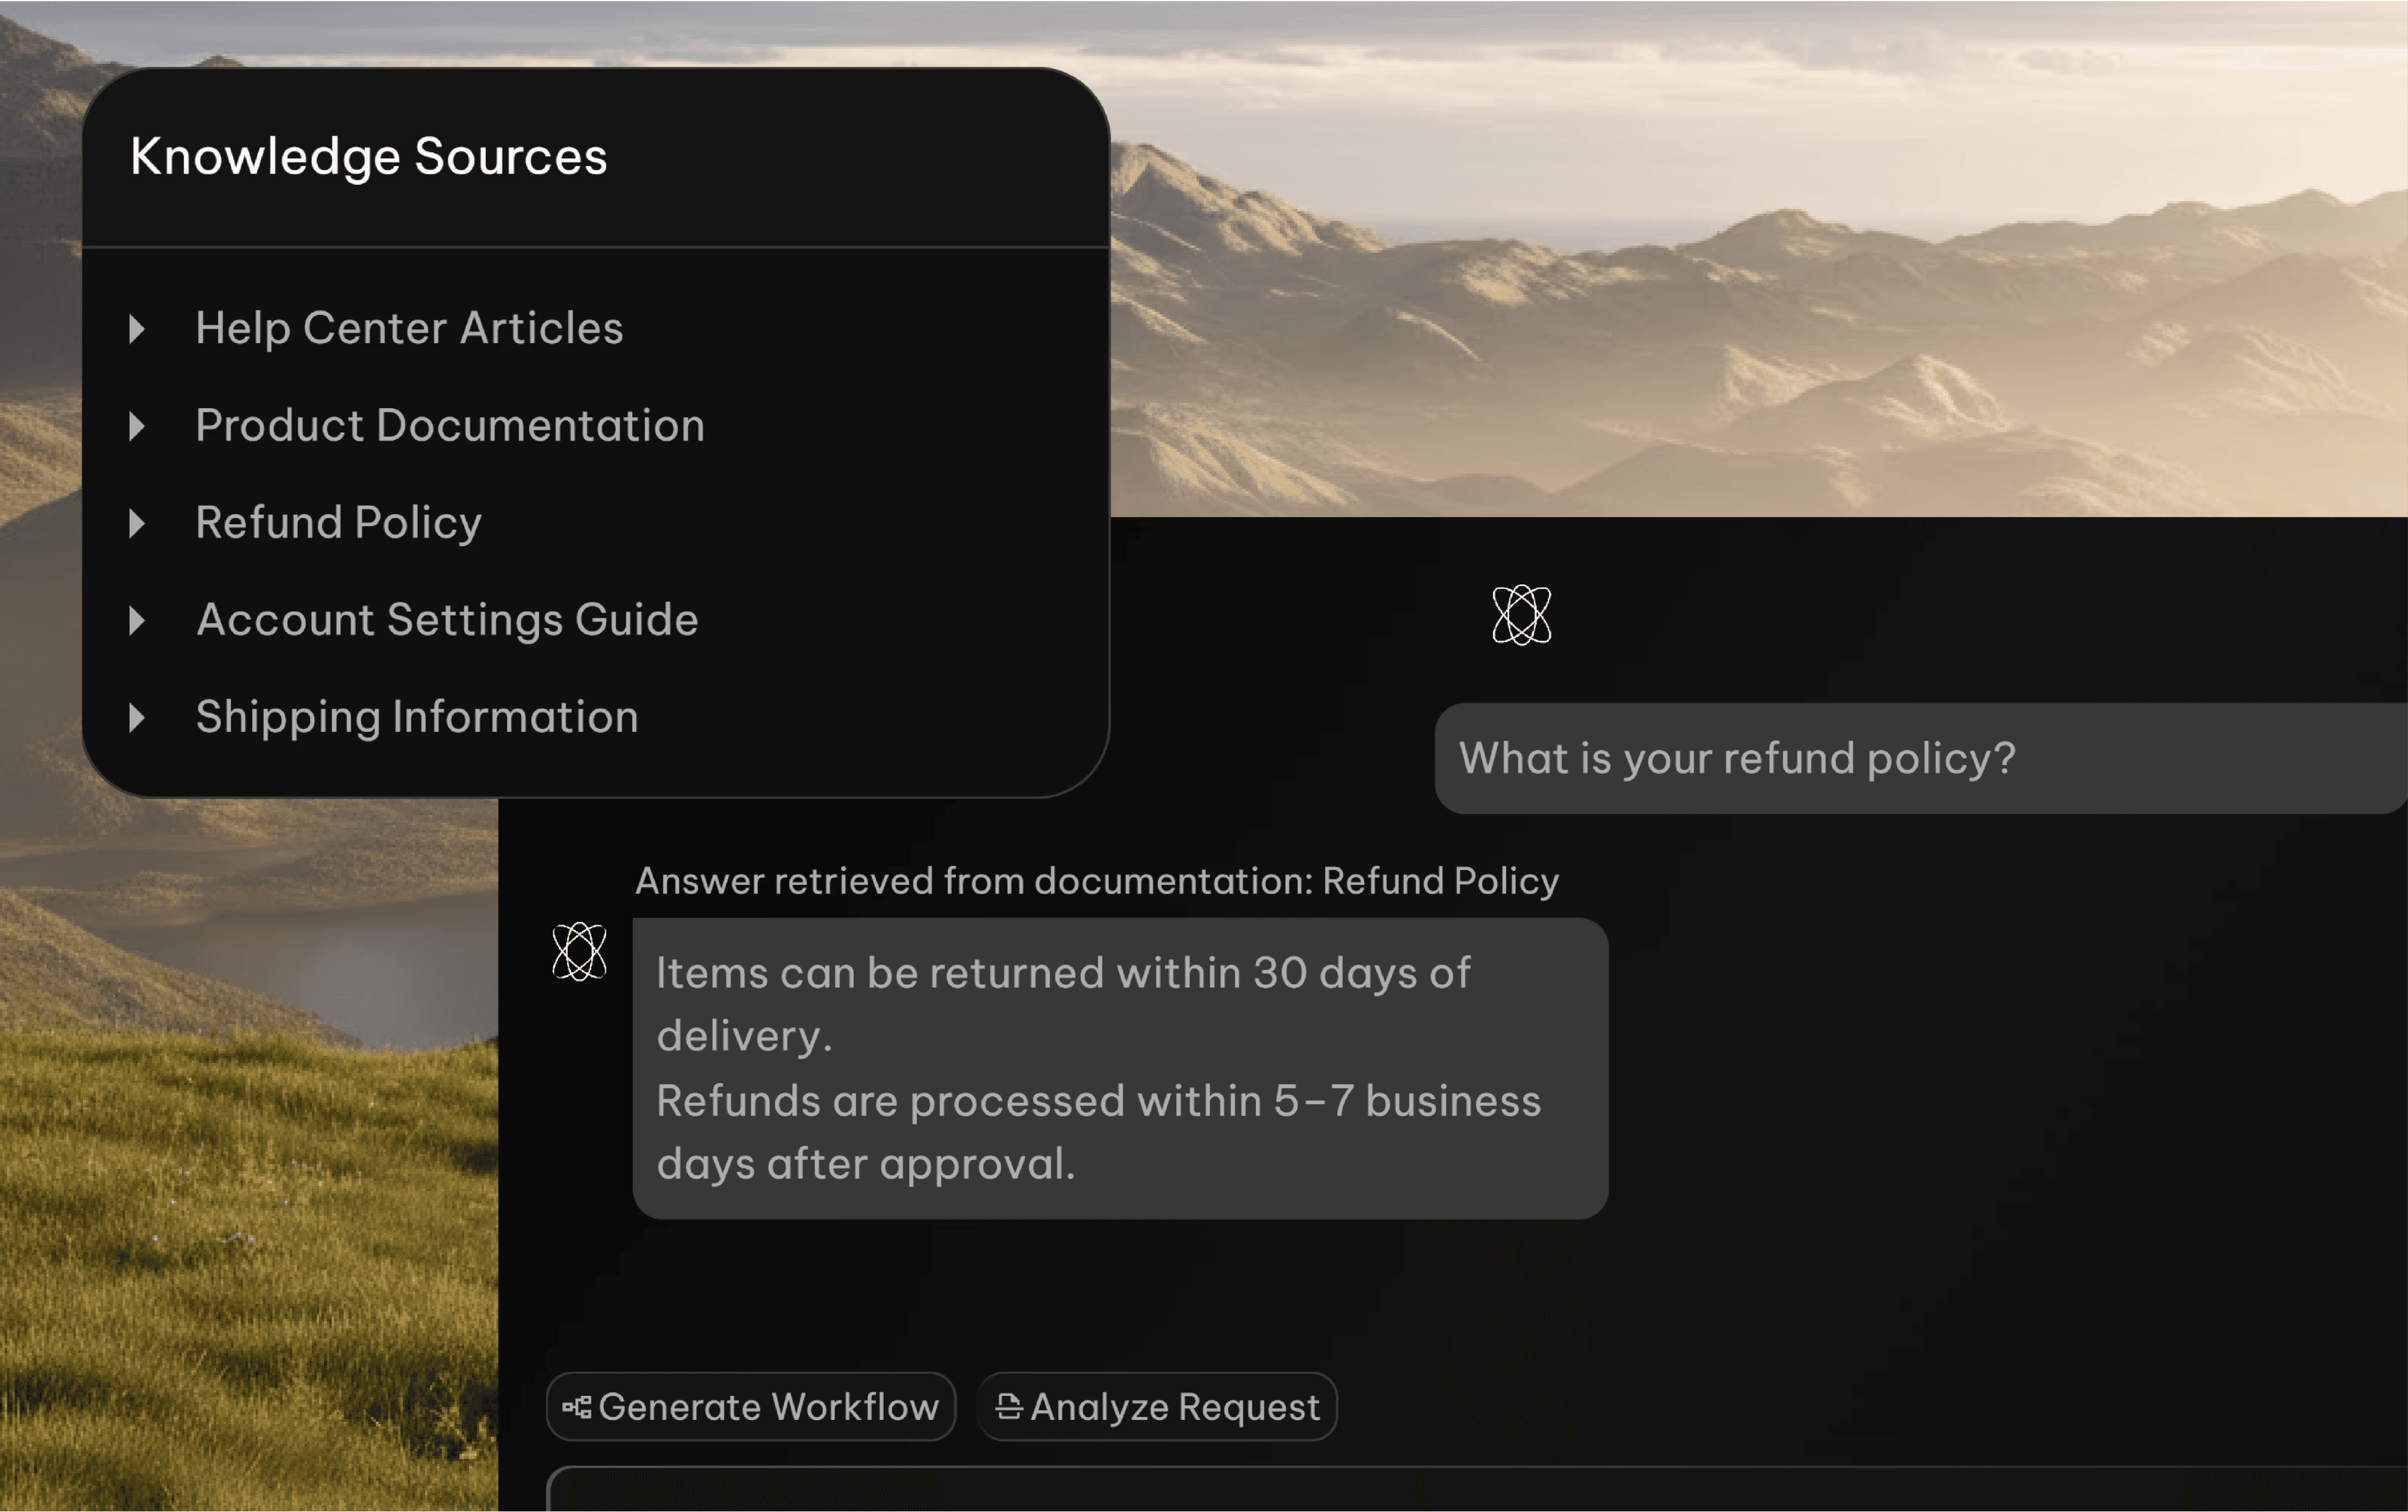
Task: Click the user message about refund policy
Action: tap(1736, 758)
